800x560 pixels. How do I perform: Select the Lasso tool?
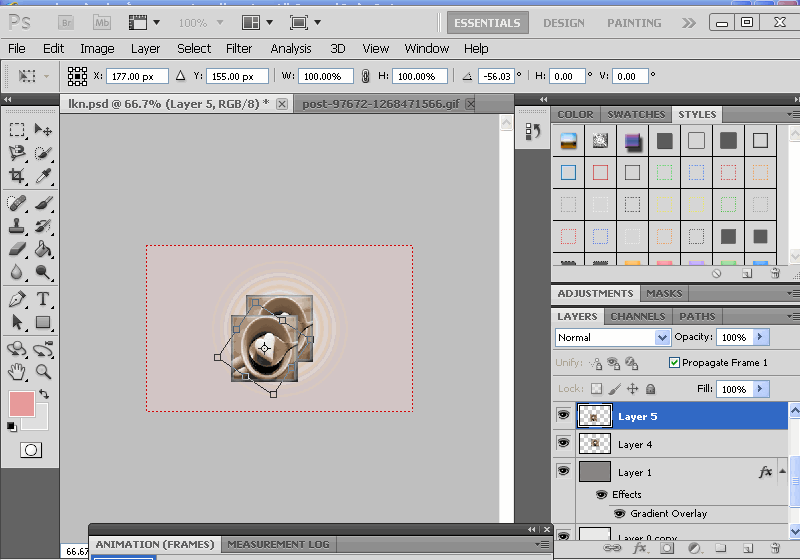coord(17,152)
